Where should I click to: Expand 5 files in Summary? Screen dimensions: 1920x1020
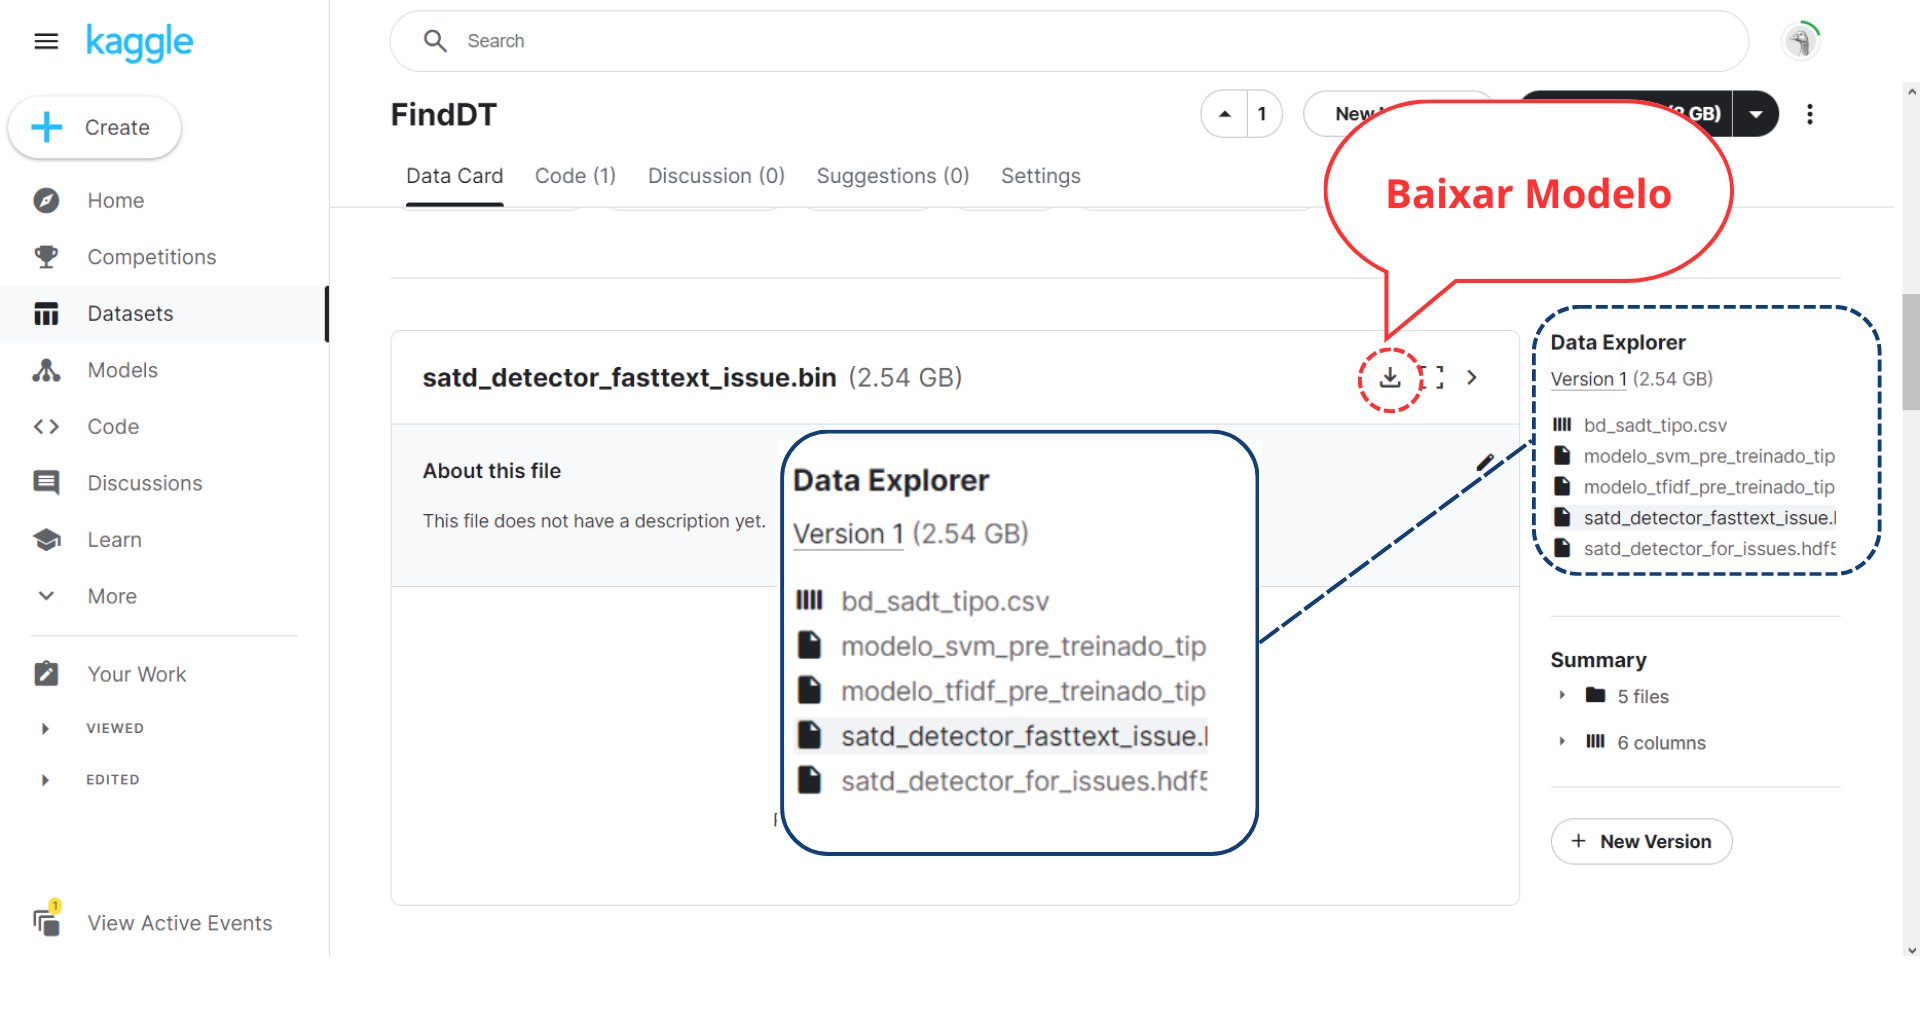pos(1562,696)
